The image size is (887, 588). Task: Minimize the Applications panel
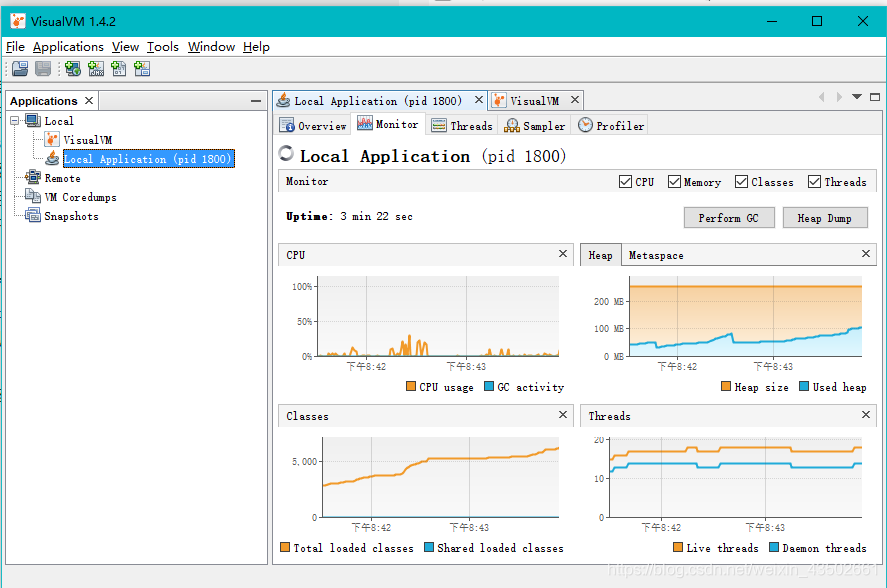pyautogui.click(x=256, y=101)
